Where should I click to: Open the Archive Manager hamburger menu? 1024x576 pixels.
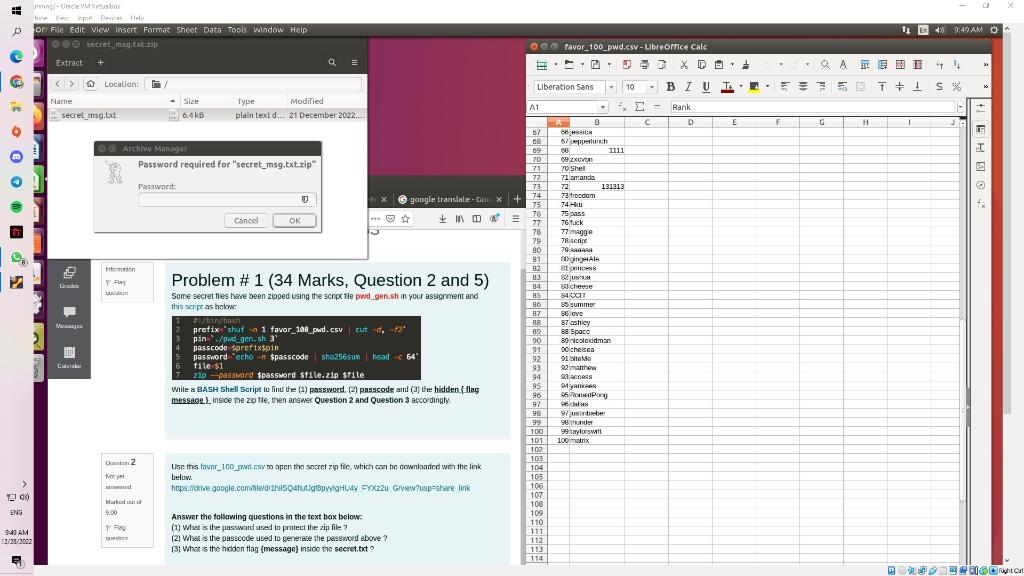pos(355,63)
